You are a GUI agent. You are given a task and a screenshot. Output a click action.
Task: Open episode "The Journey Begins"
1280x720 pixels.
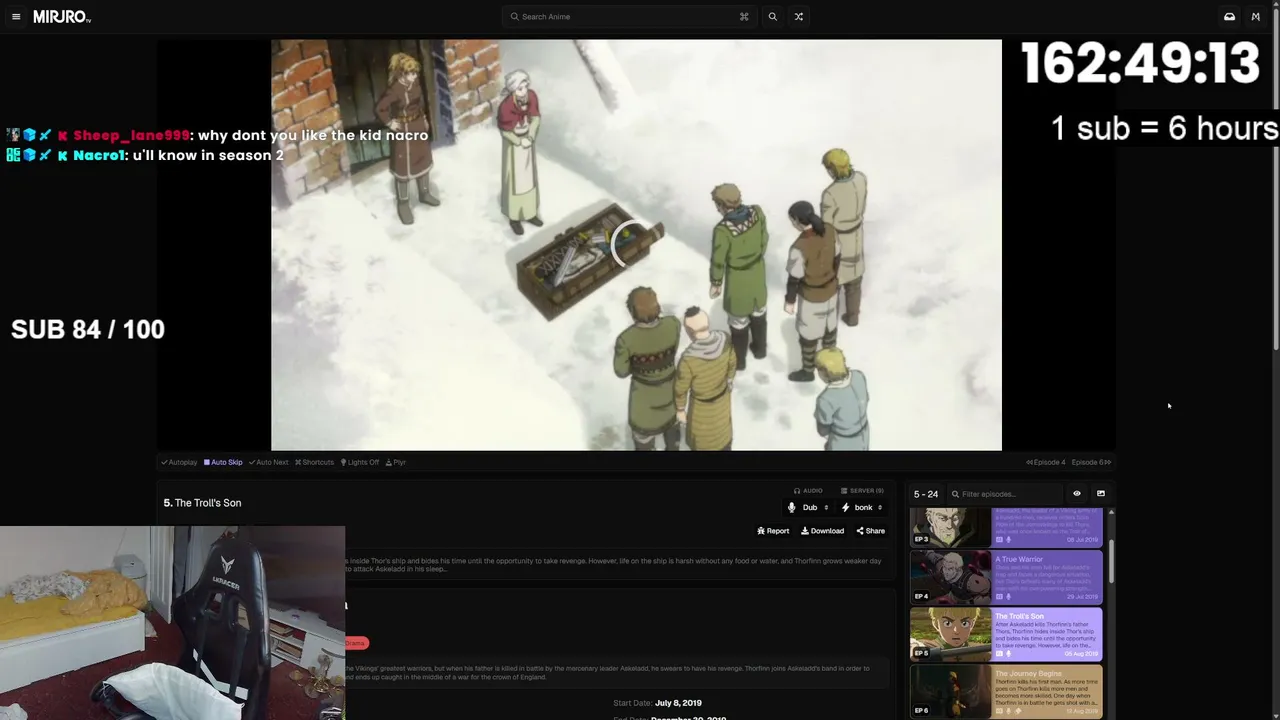[x=1006, y=691]
